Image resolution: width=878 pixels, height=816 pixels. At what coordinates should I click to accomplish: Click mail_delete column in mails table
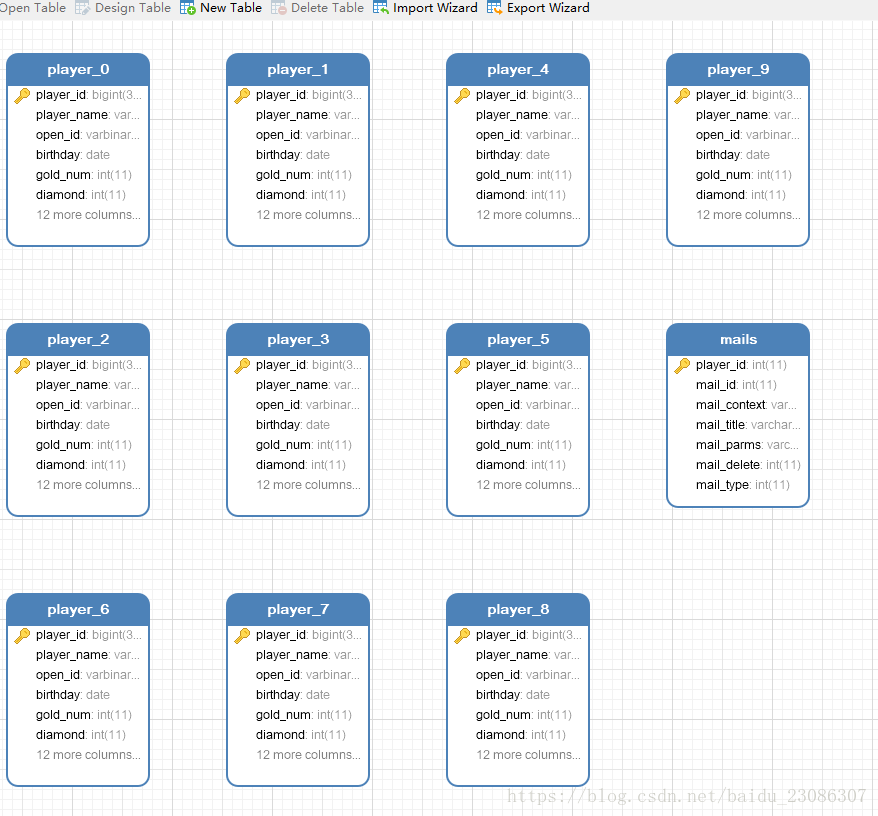coord(748,465)
